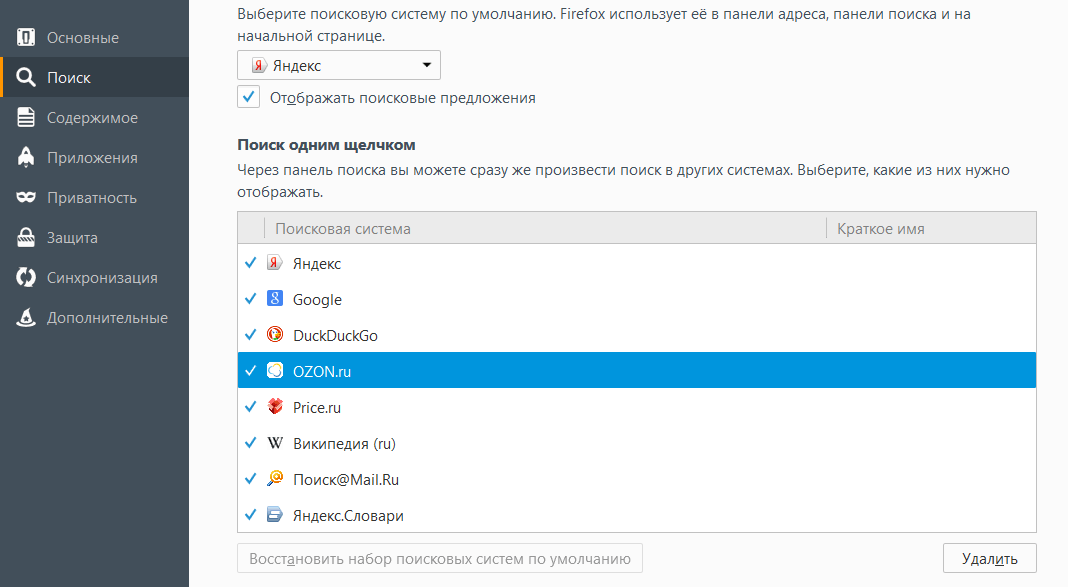Open the default search engine dropdown

pos(339,66)
